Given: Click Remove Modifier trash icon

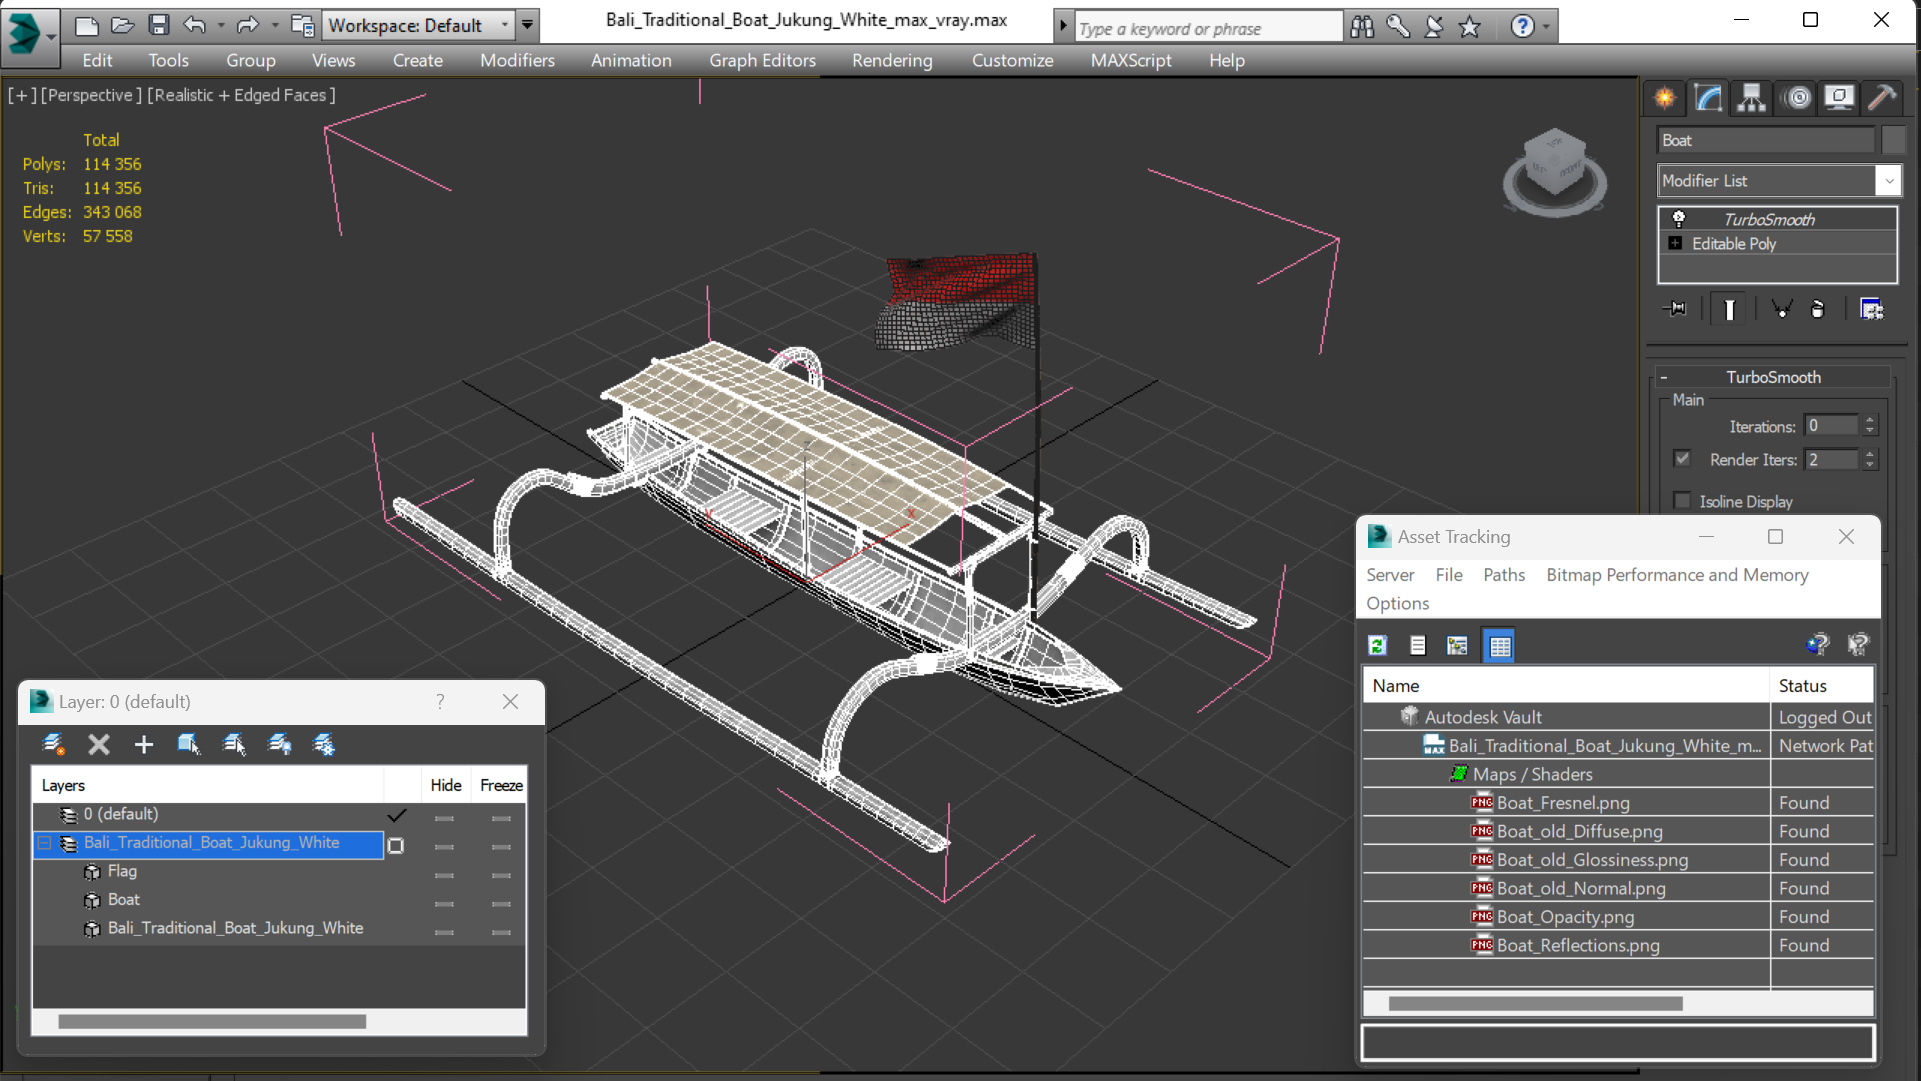Looking at the screenshot, I should tap(1817, 309).
